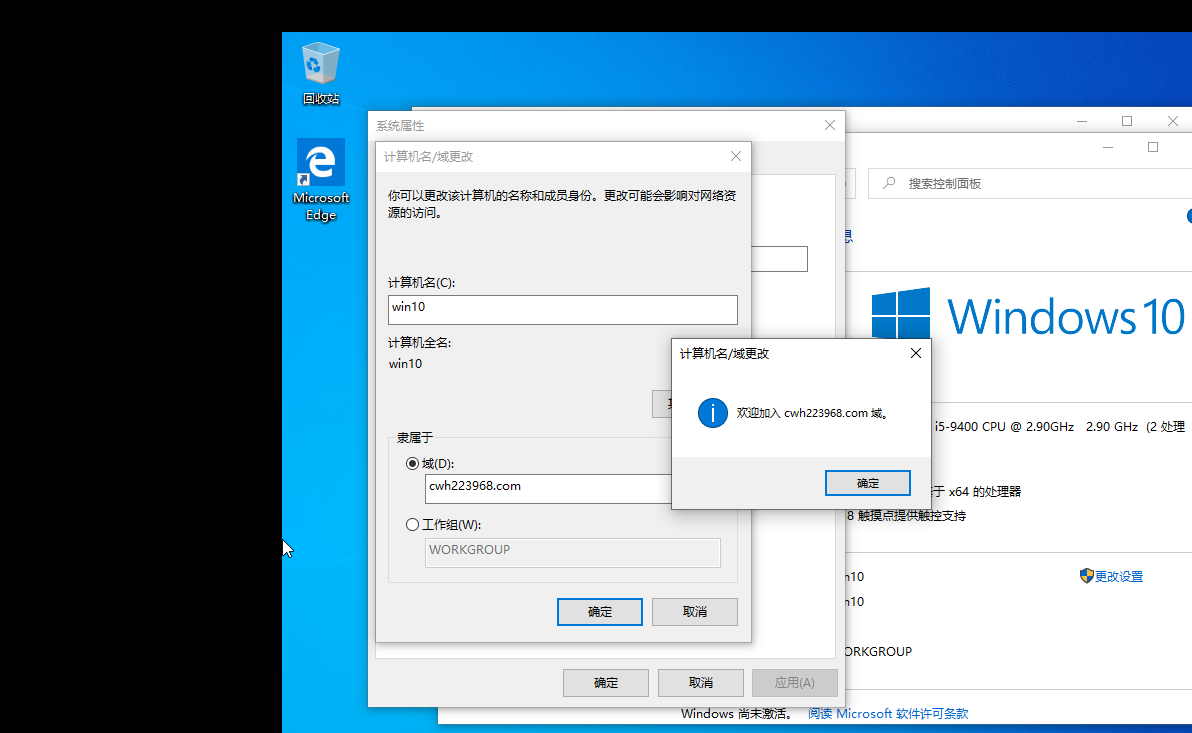This screenshot has width=1192, height=733.
Task: Click the WORKGROUP text field
Action: pos(572,553)
